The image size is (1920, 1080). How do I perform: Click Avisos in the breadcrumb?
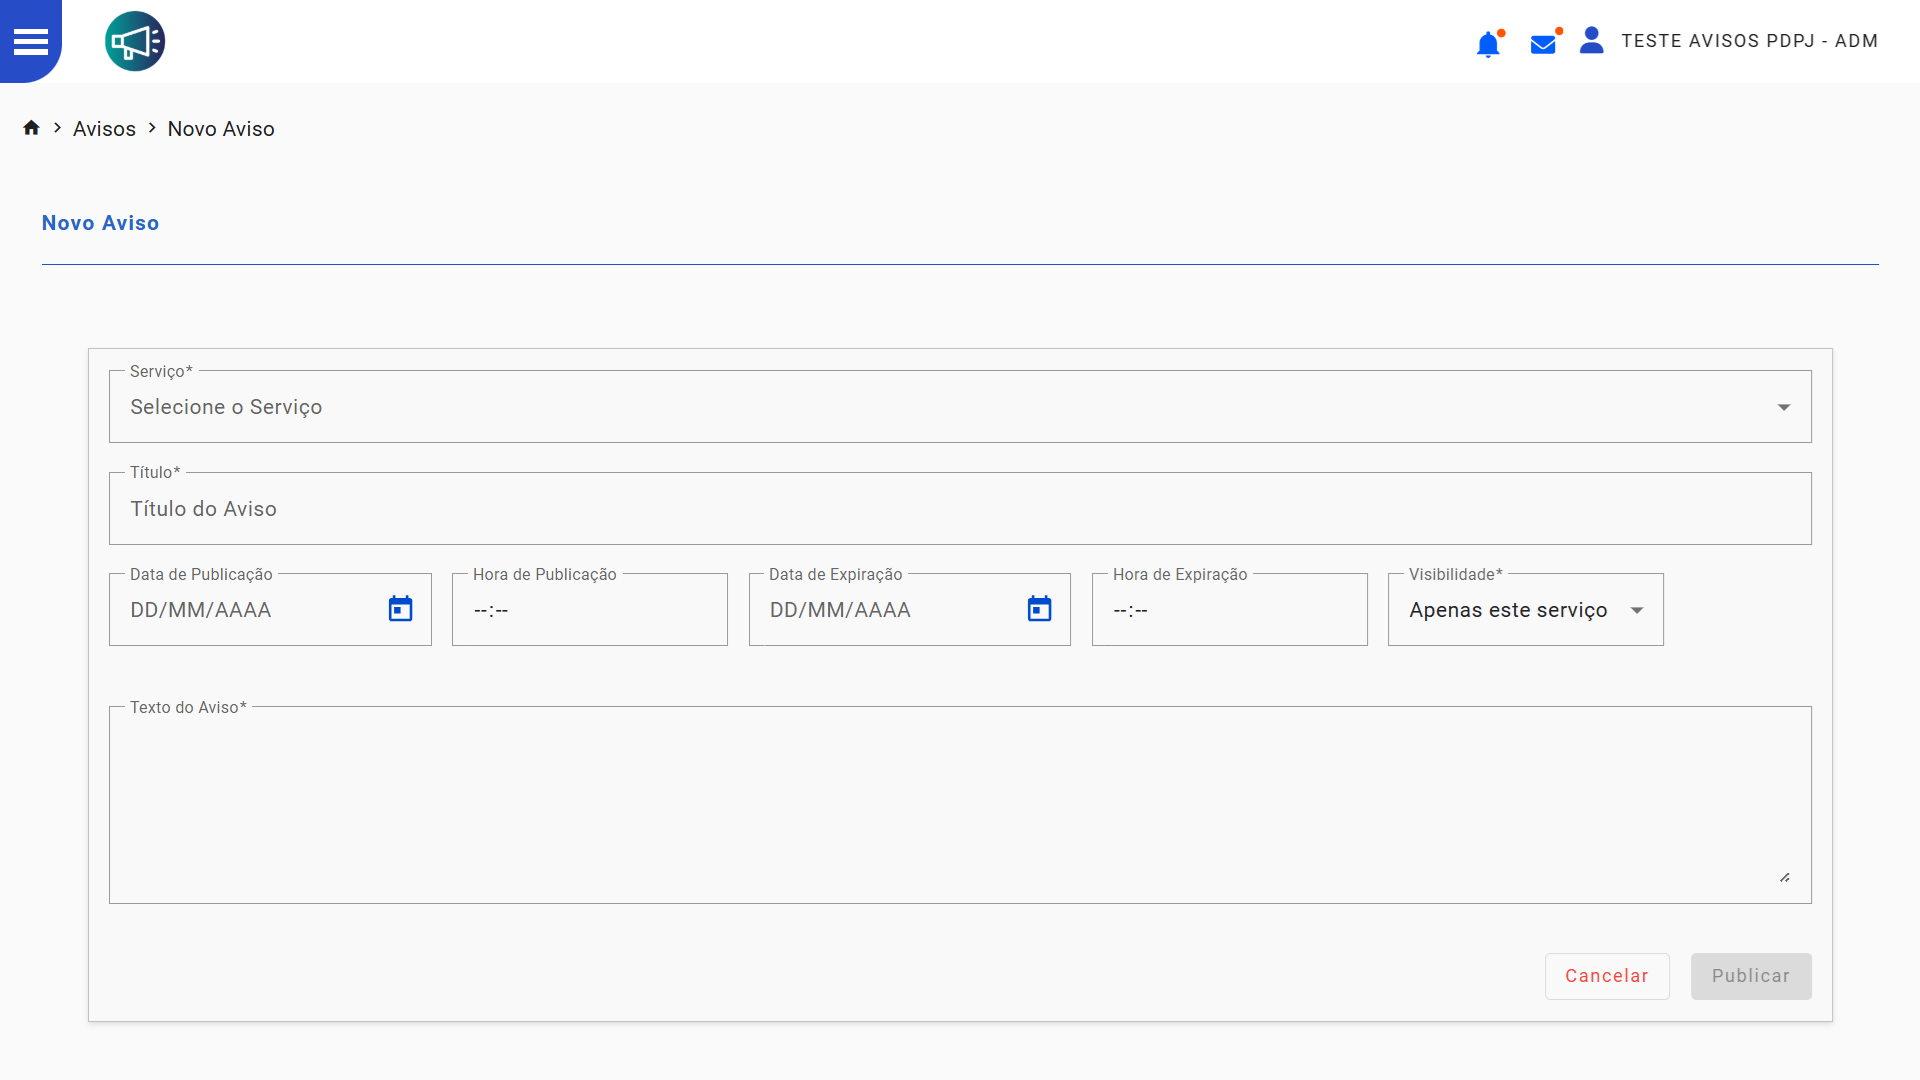pos(104,129)
